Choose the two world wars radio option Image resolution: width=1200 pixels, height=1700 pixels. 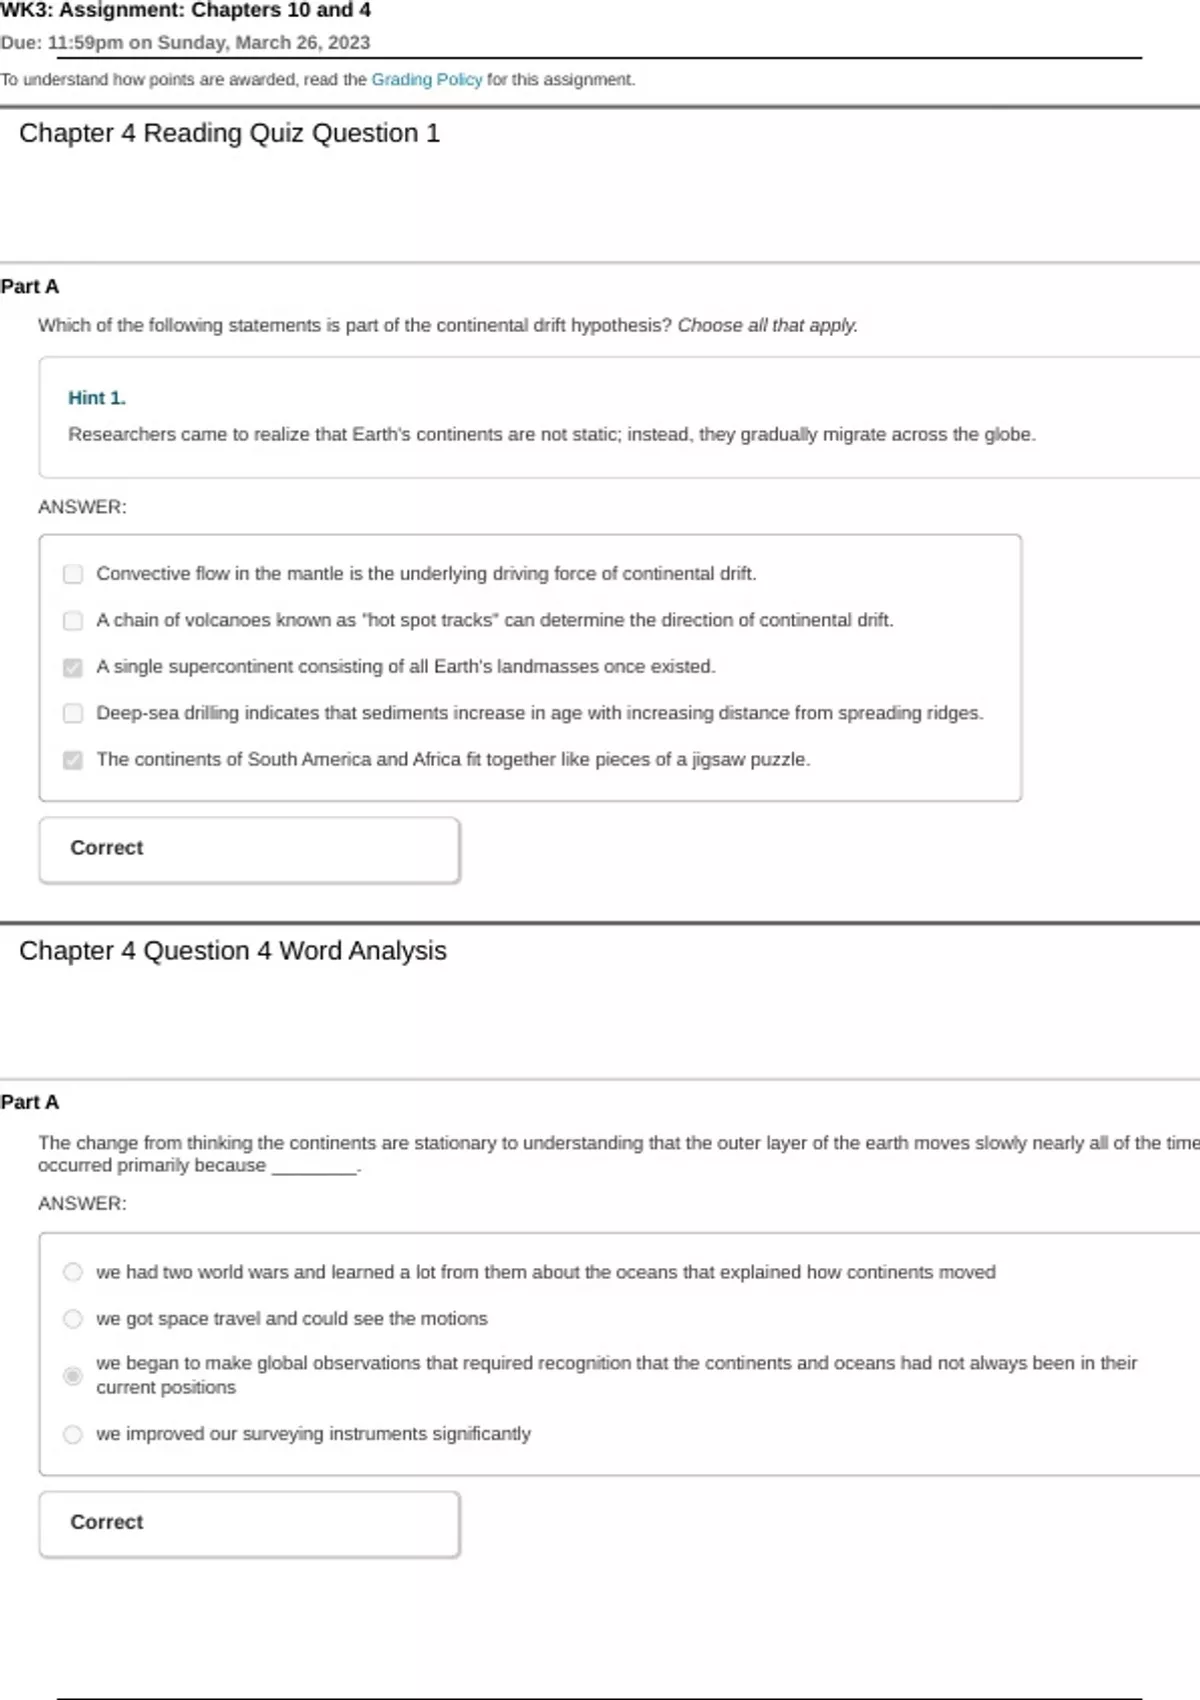[73, 1272]
